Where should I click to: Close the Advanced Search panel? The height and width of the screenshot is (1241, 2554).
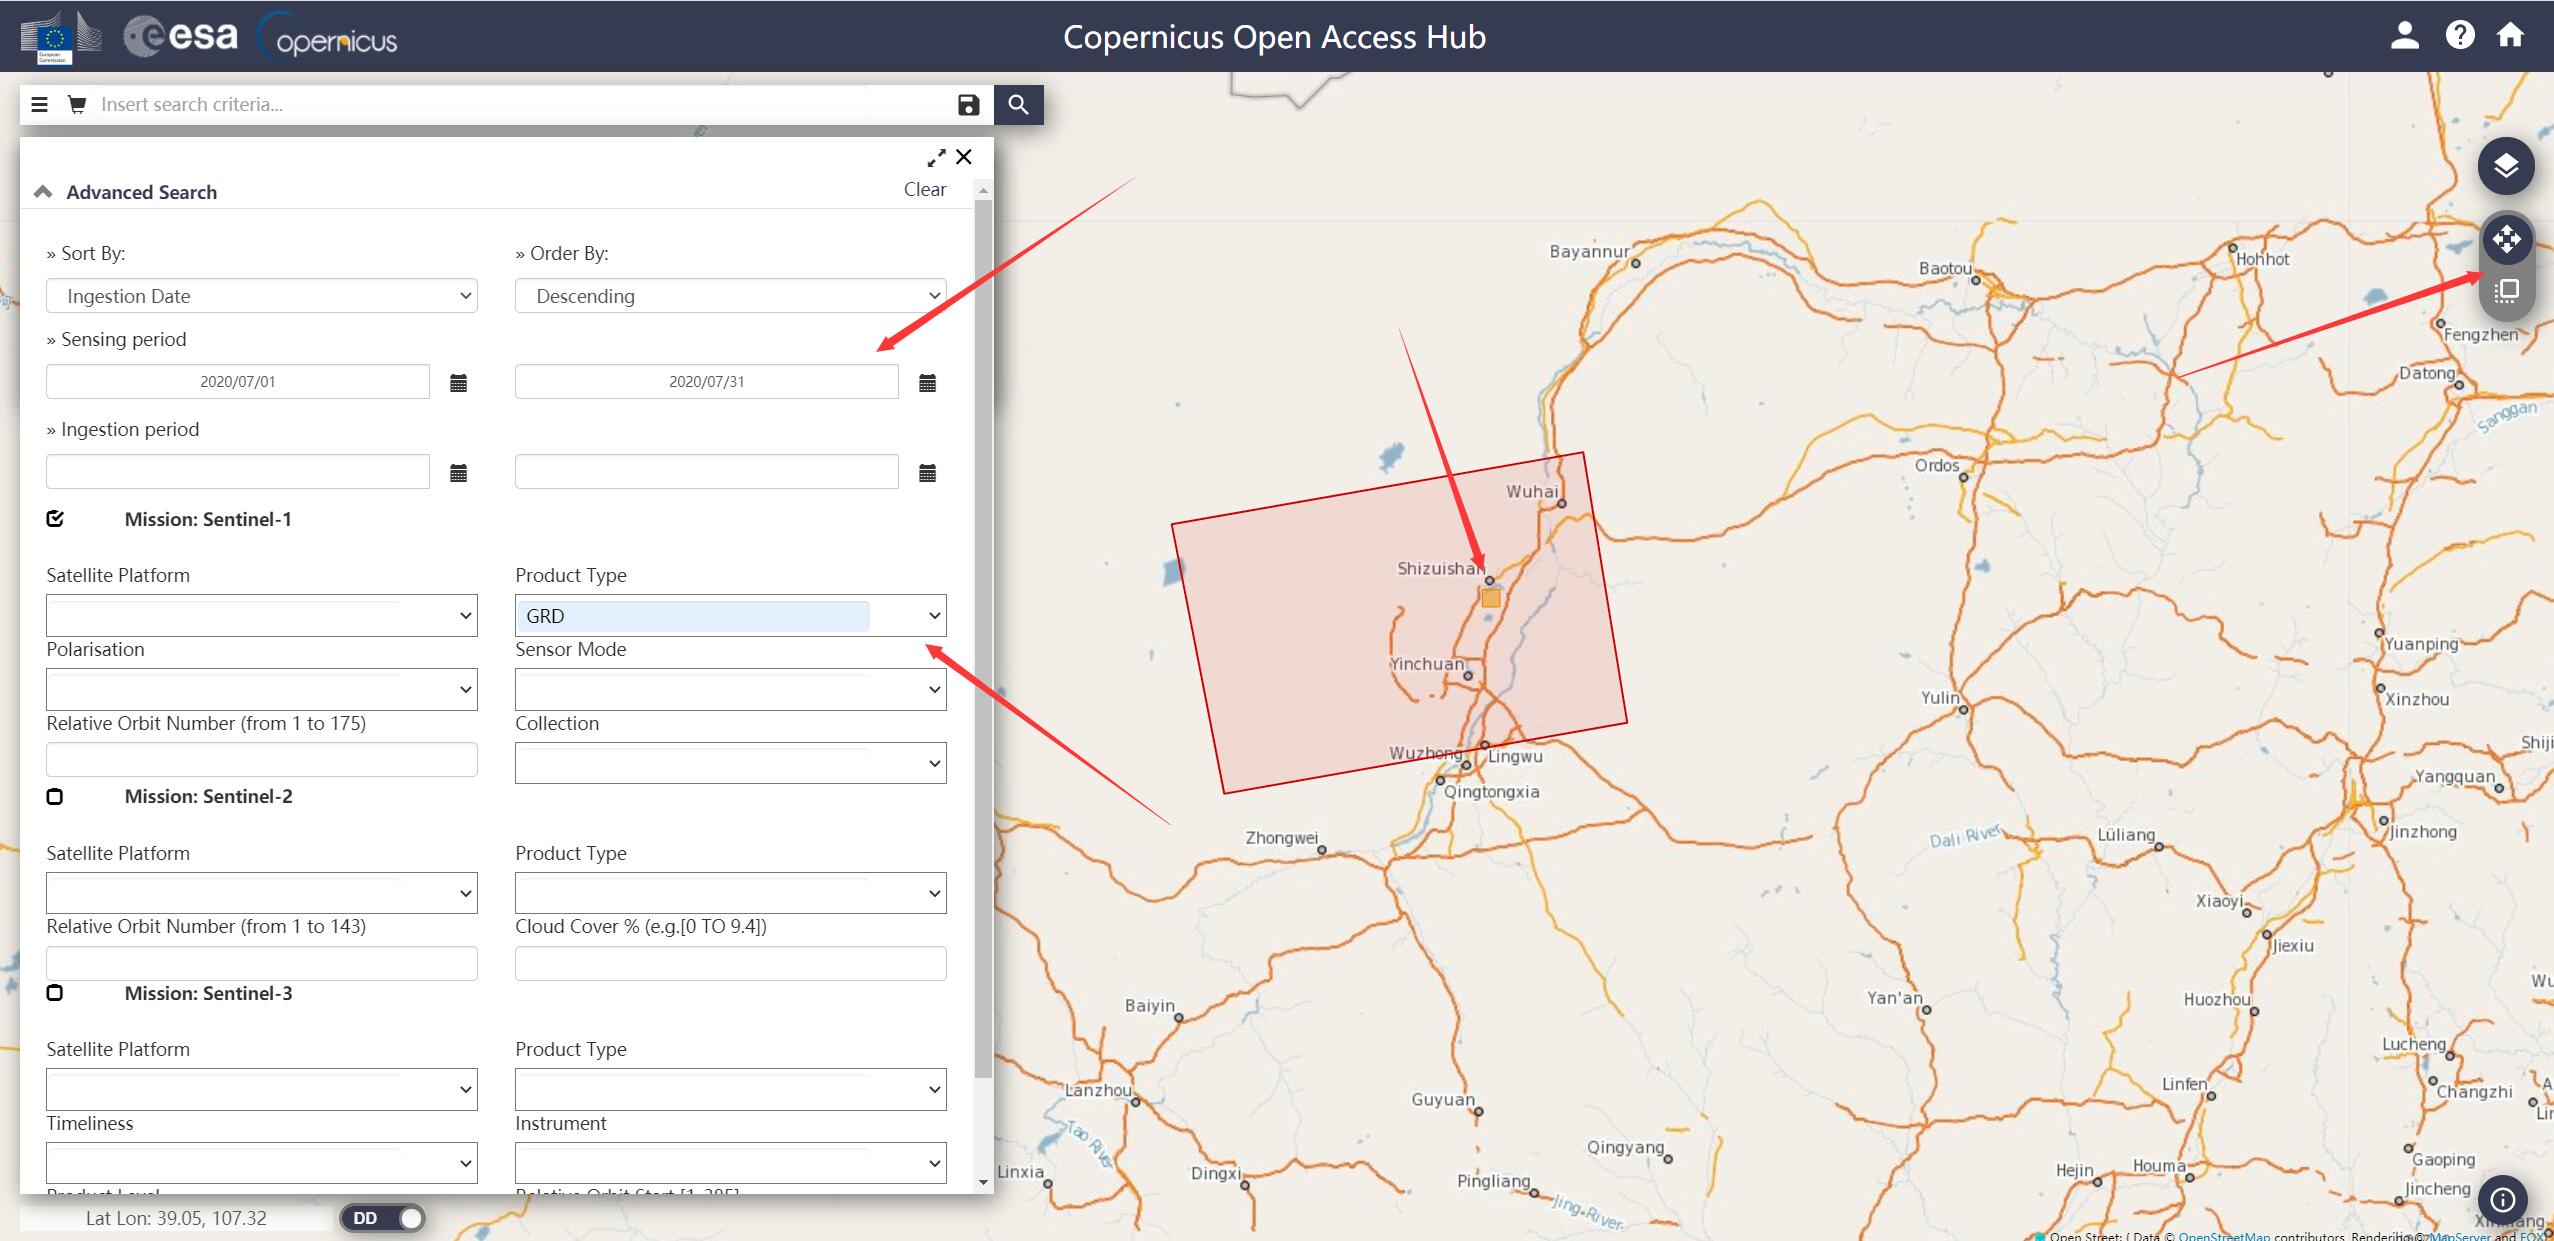[x=964, y=157]
